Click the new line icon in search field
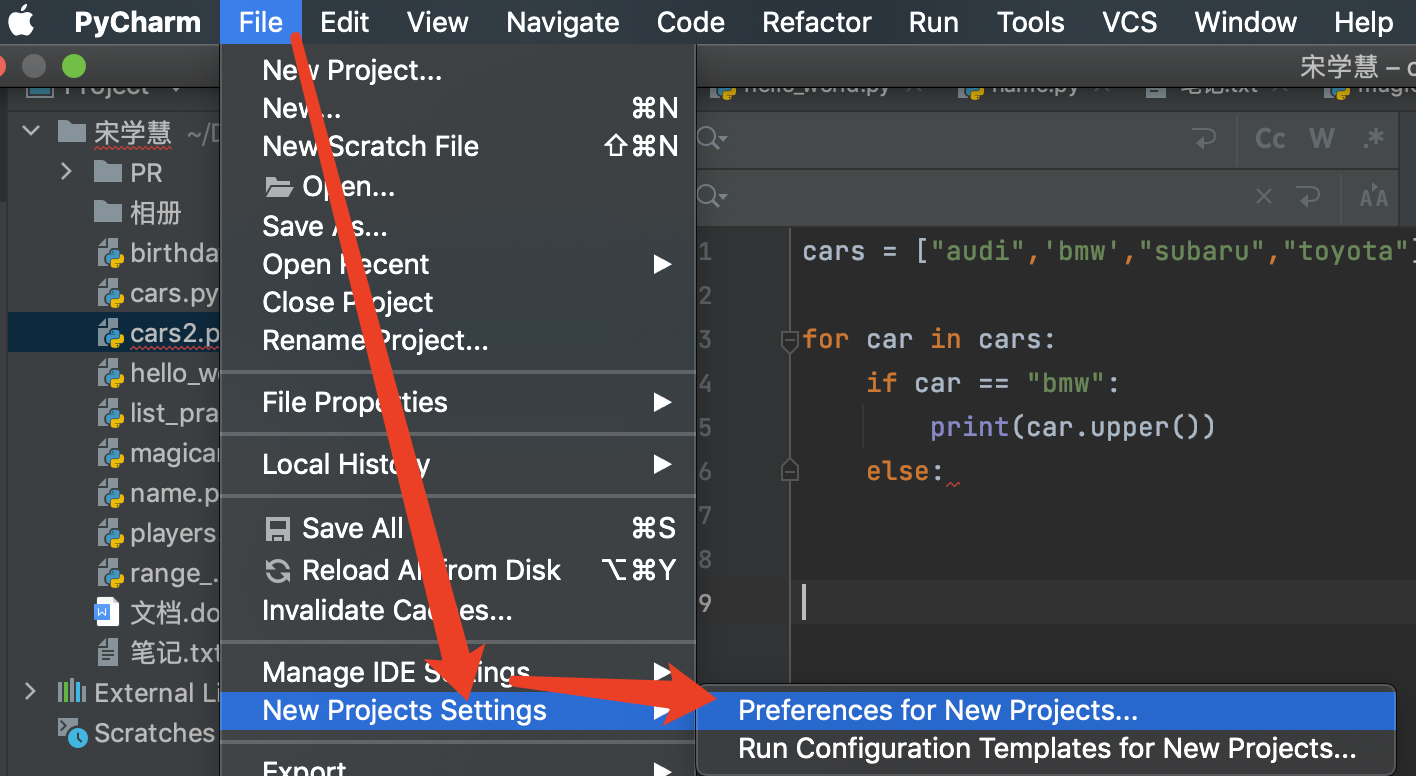 pos(1205,138)
